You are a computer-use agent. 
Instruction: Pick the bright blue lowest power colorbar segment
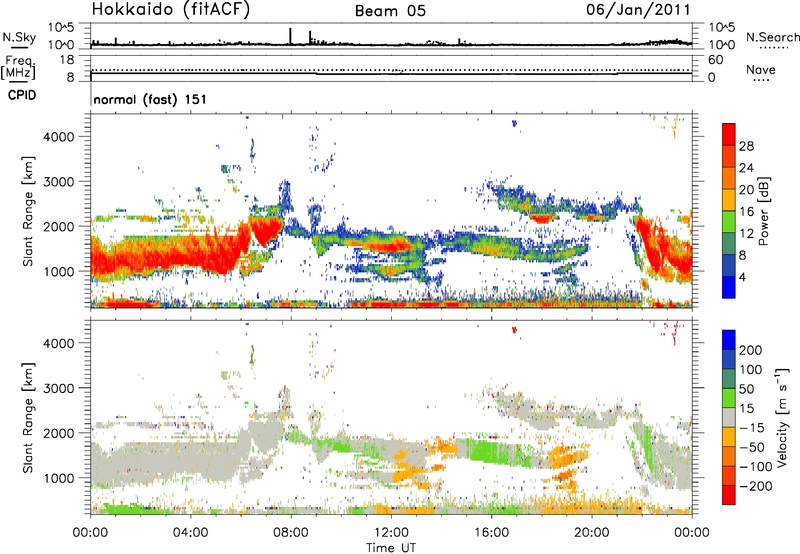729,288
